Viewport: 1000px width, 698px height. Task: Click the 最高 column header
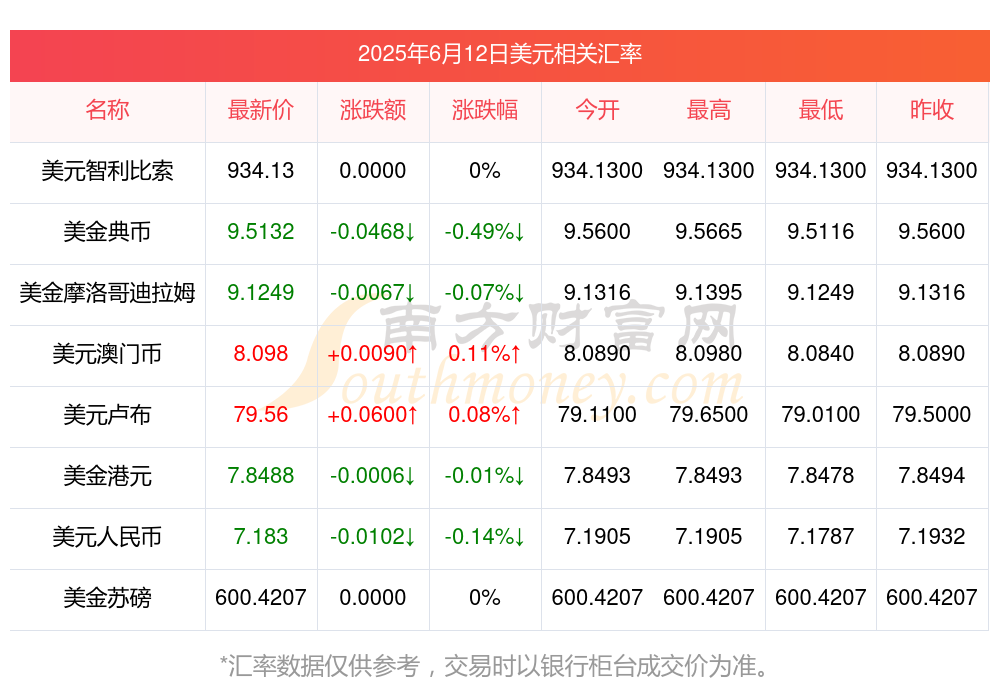(709, 110)
